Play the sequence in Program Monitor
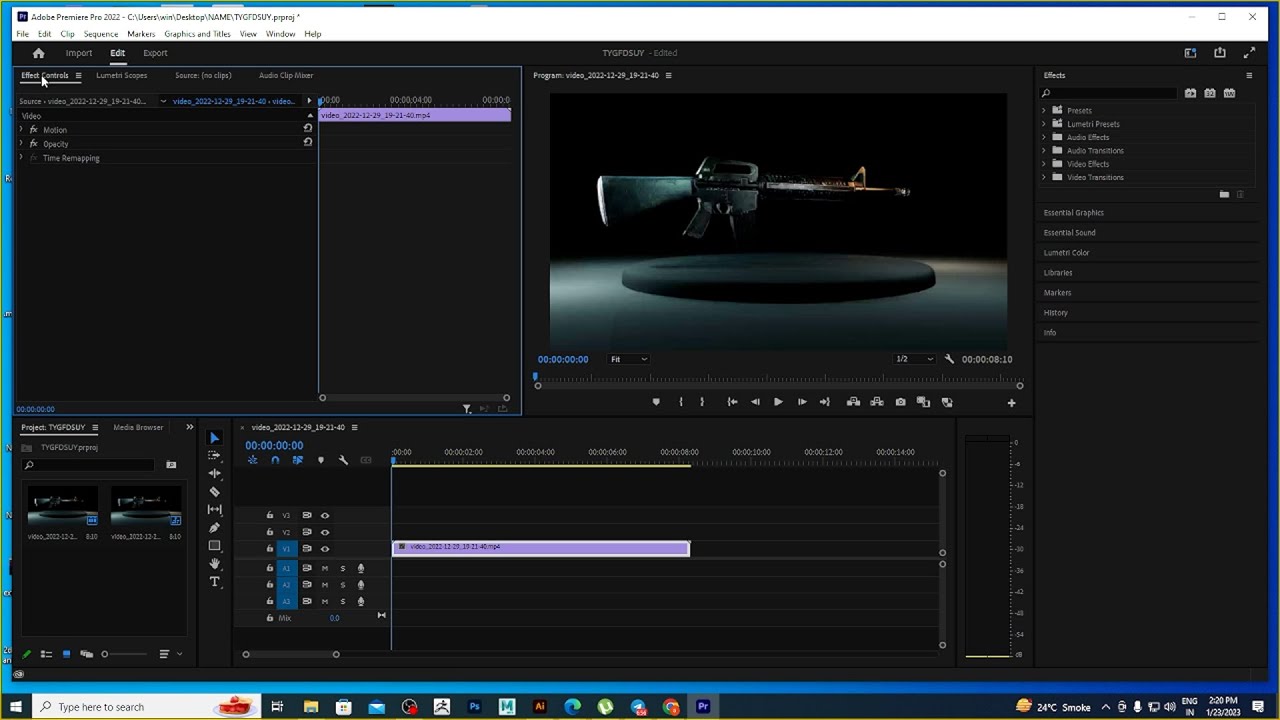The width and height of the screenshot is (1280, 720). 778,402
